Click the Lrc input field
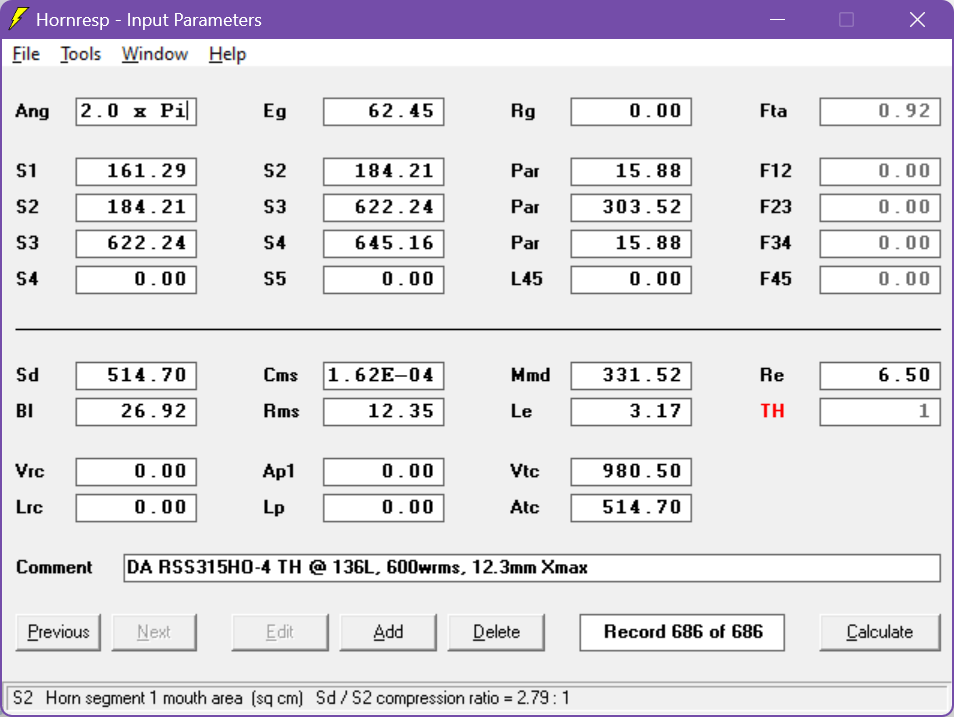Viewport: 954px width, 717px height. [x=136, y=508]
